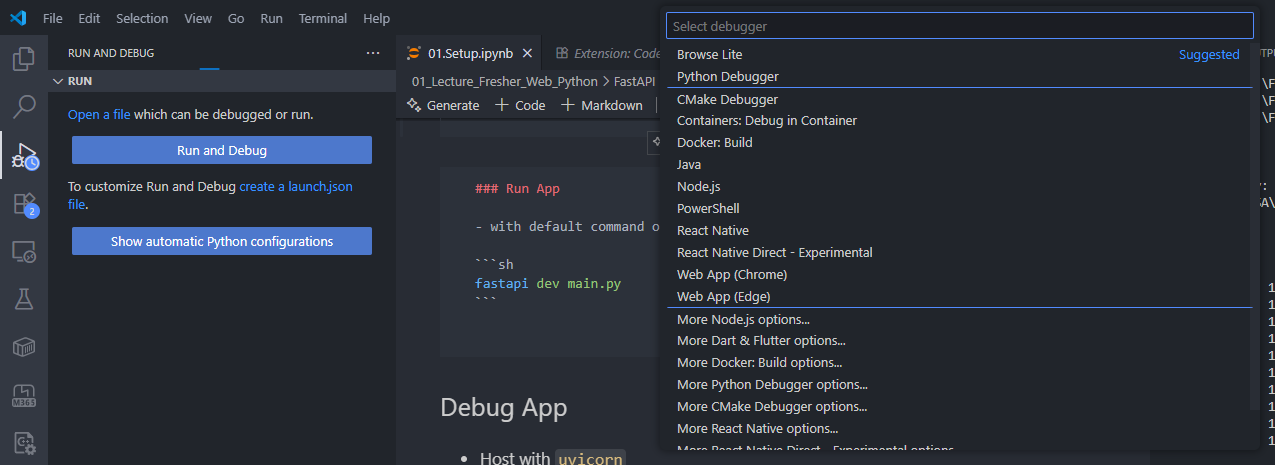Image resolution: width=1275 pixels, height=465 pixels.
Task: Click the M365 toolkit icon
Action: pyautogui.click(x=23, y=395)
